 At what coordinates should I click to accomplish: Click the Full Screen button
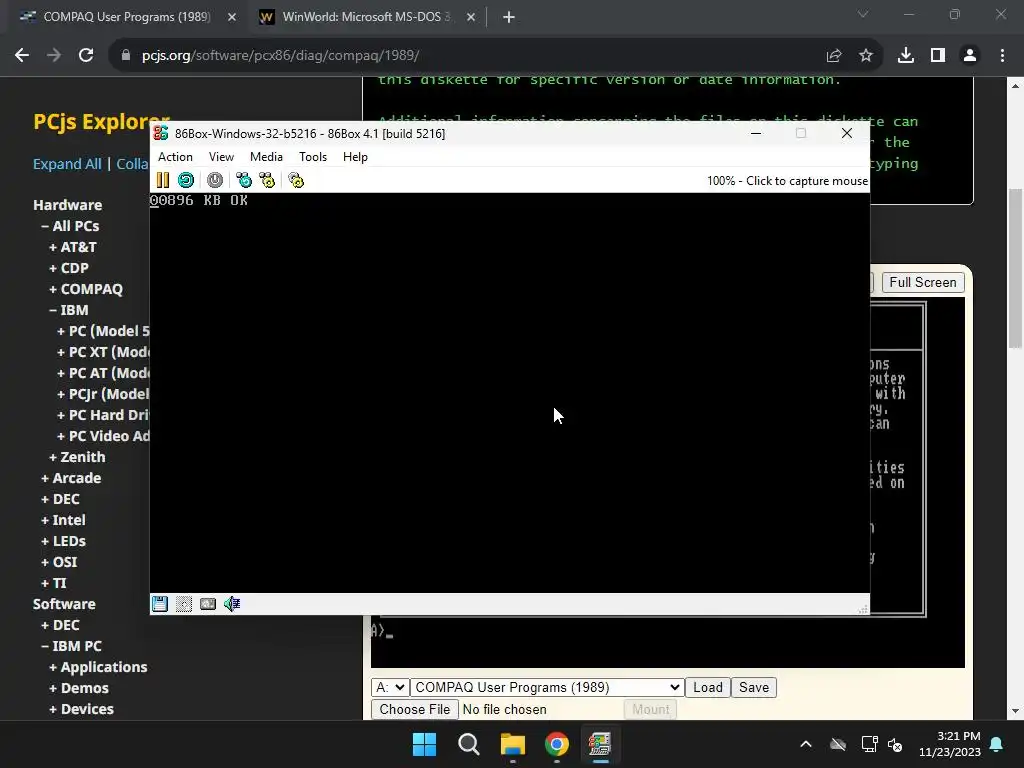[923, 282]
